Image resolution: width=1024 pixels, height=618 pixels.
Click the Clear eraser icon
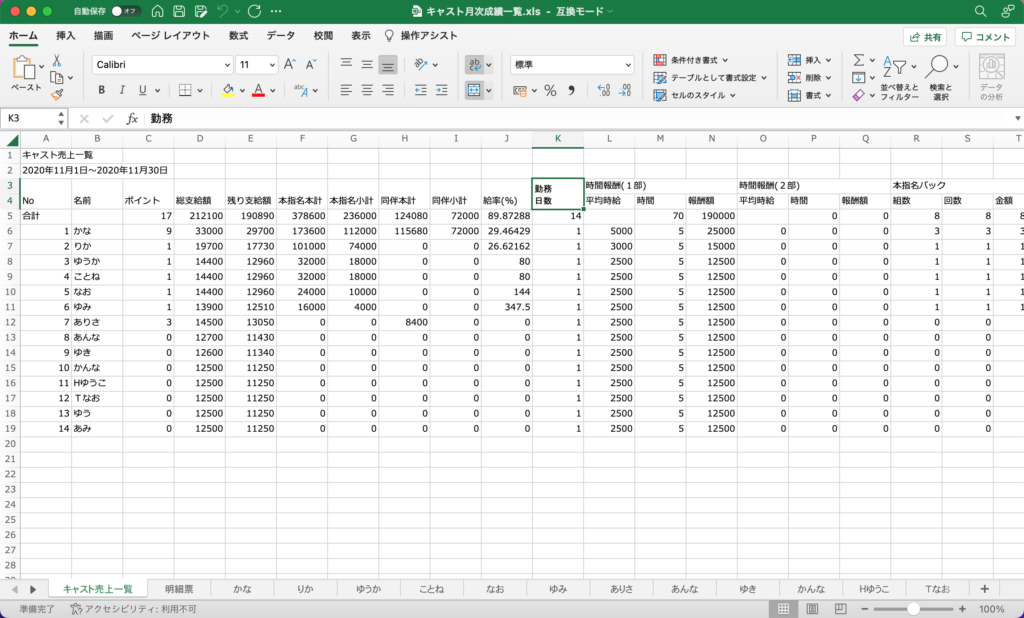coord(859,95)
